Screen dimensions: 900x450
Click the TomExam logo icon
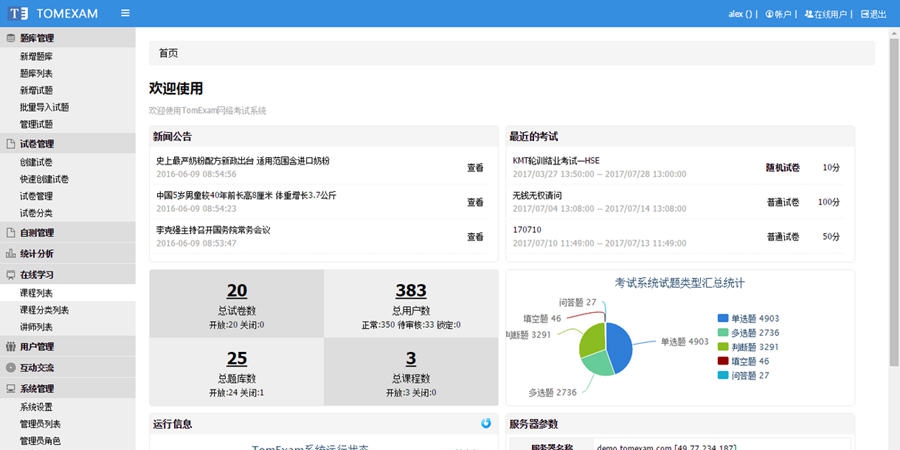(x=19, y=14)
